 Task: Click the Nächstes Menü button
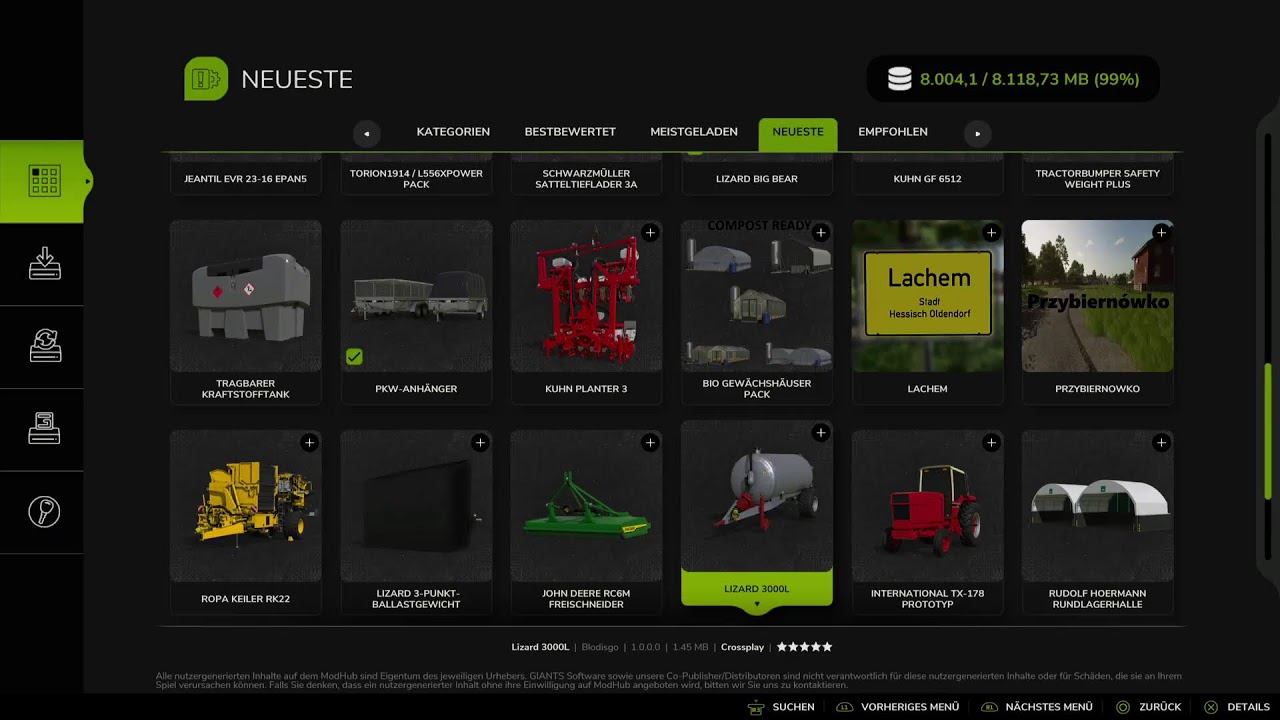point(1037,707)
